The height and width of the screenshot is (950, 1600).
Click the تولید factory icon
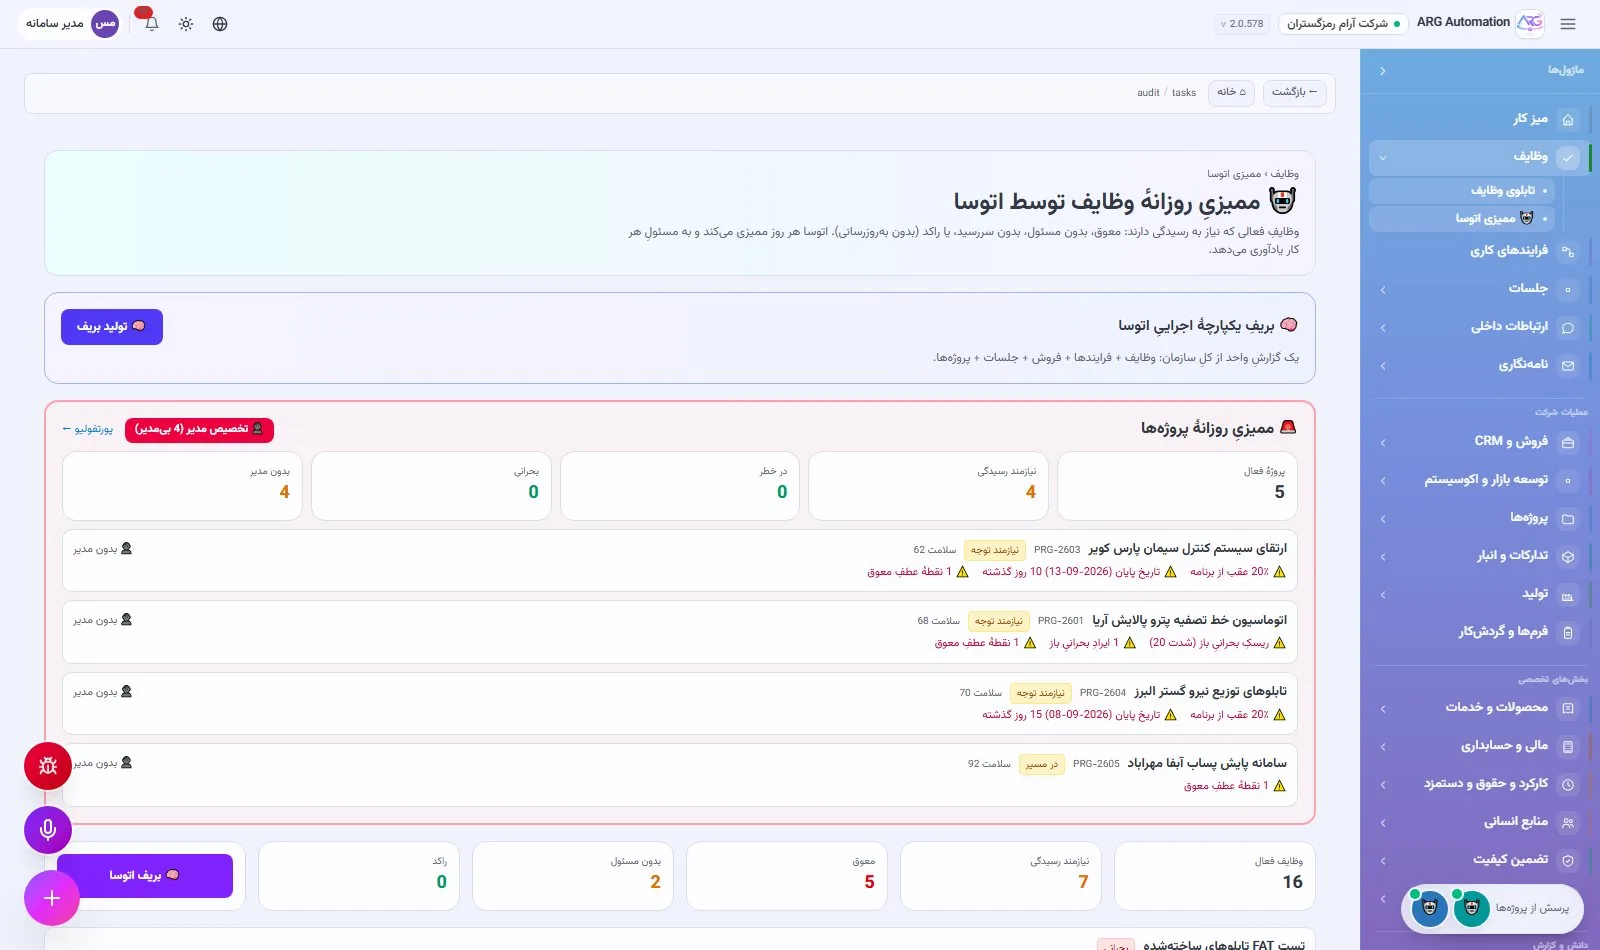[x=1568, y=596]
